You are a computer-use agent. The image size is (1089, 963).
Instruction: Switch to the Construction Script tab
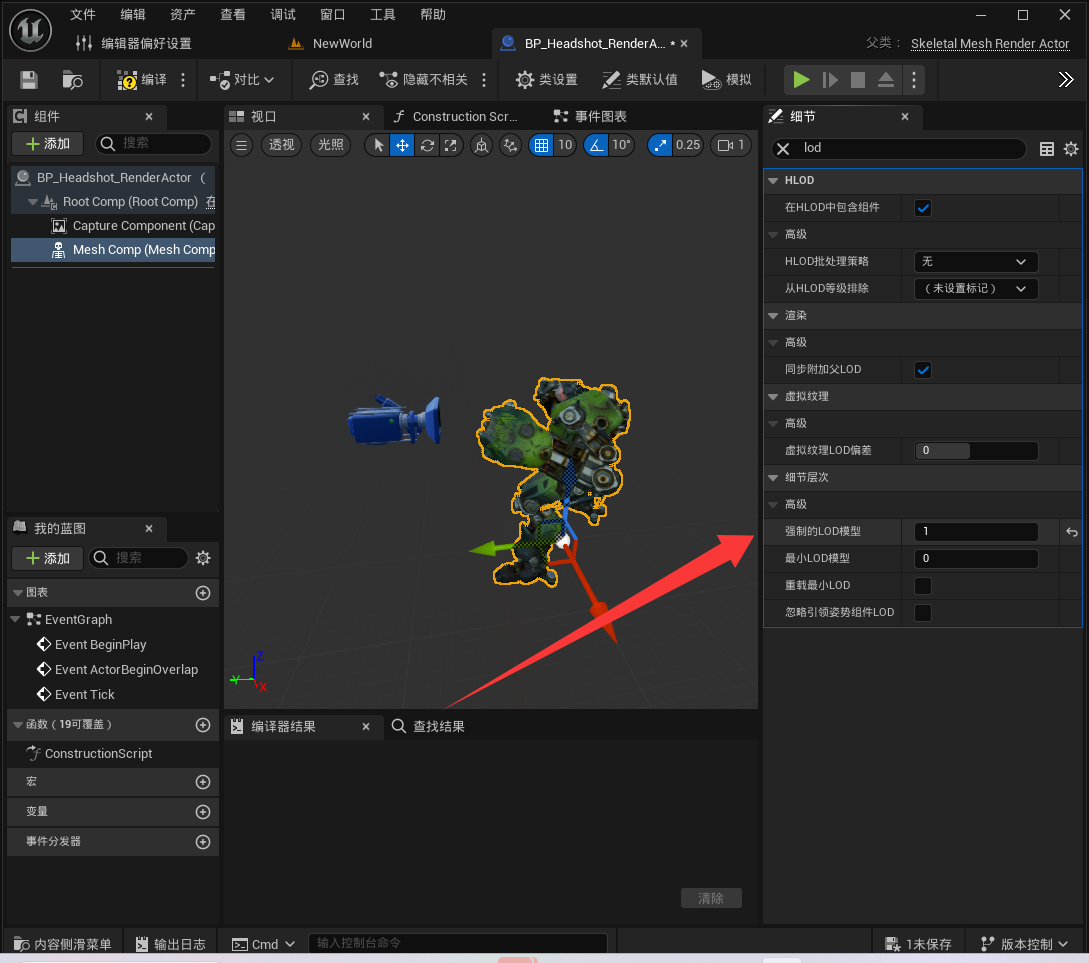(456, 117)
